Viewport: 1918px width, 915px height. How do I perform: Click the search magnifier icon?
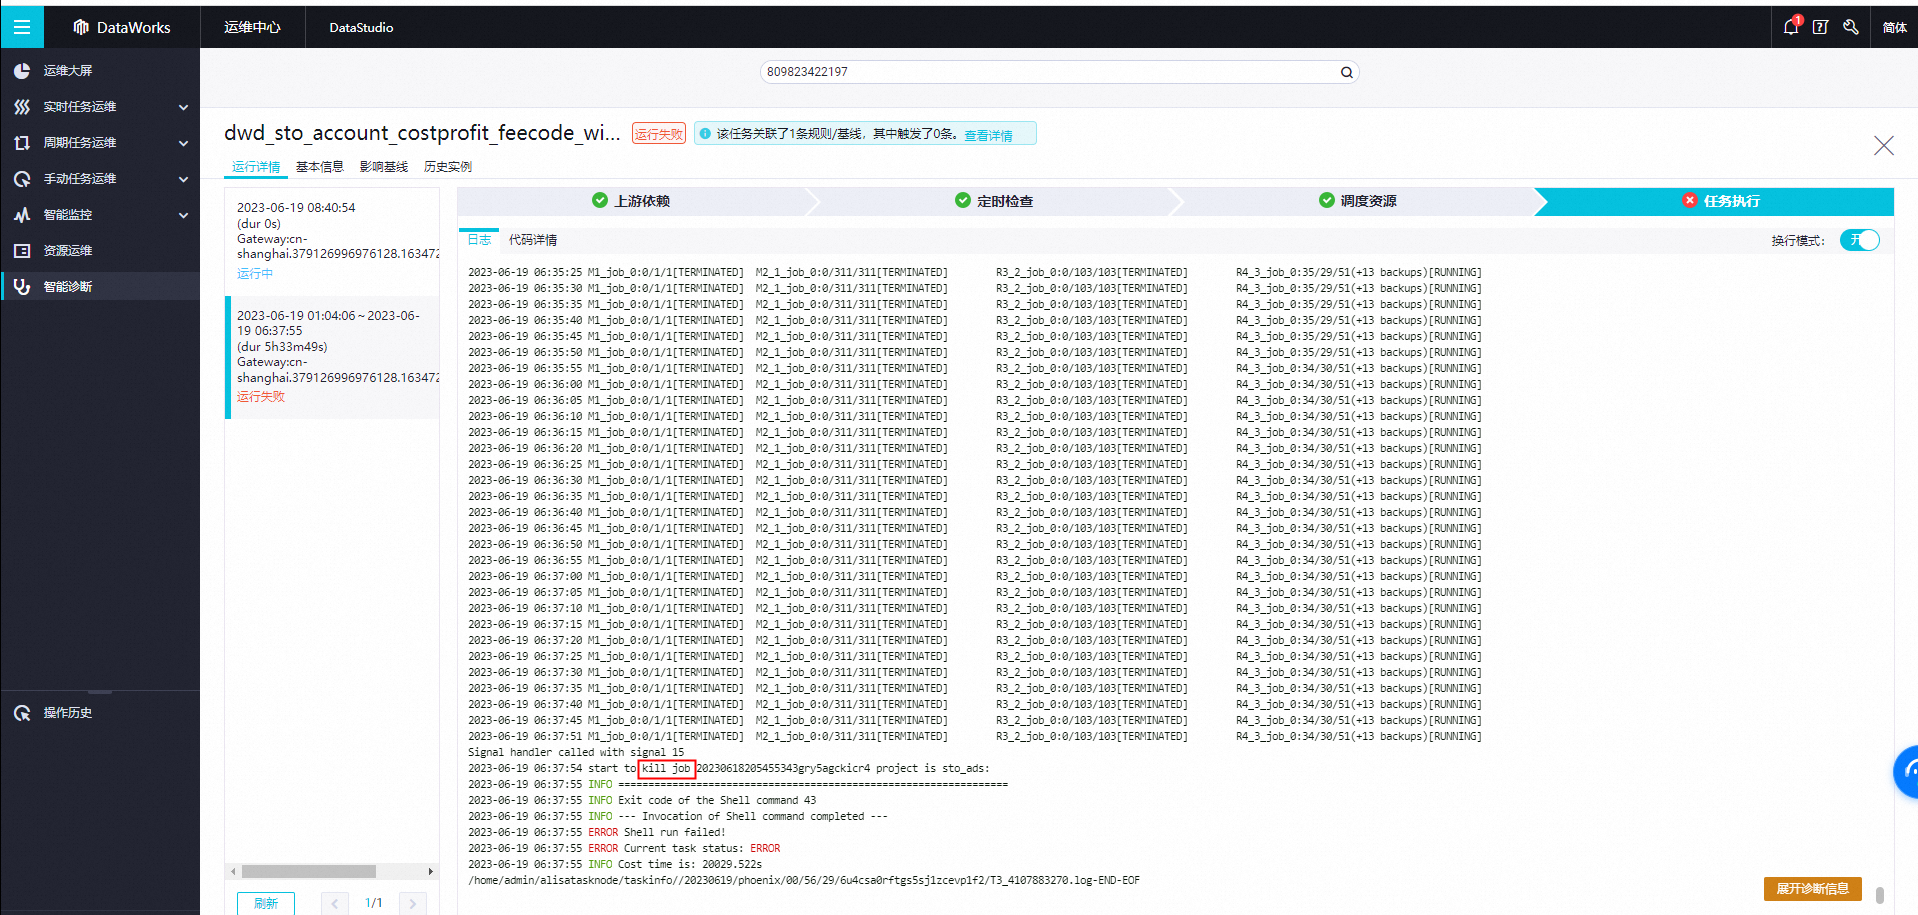tap(1346, 72)
